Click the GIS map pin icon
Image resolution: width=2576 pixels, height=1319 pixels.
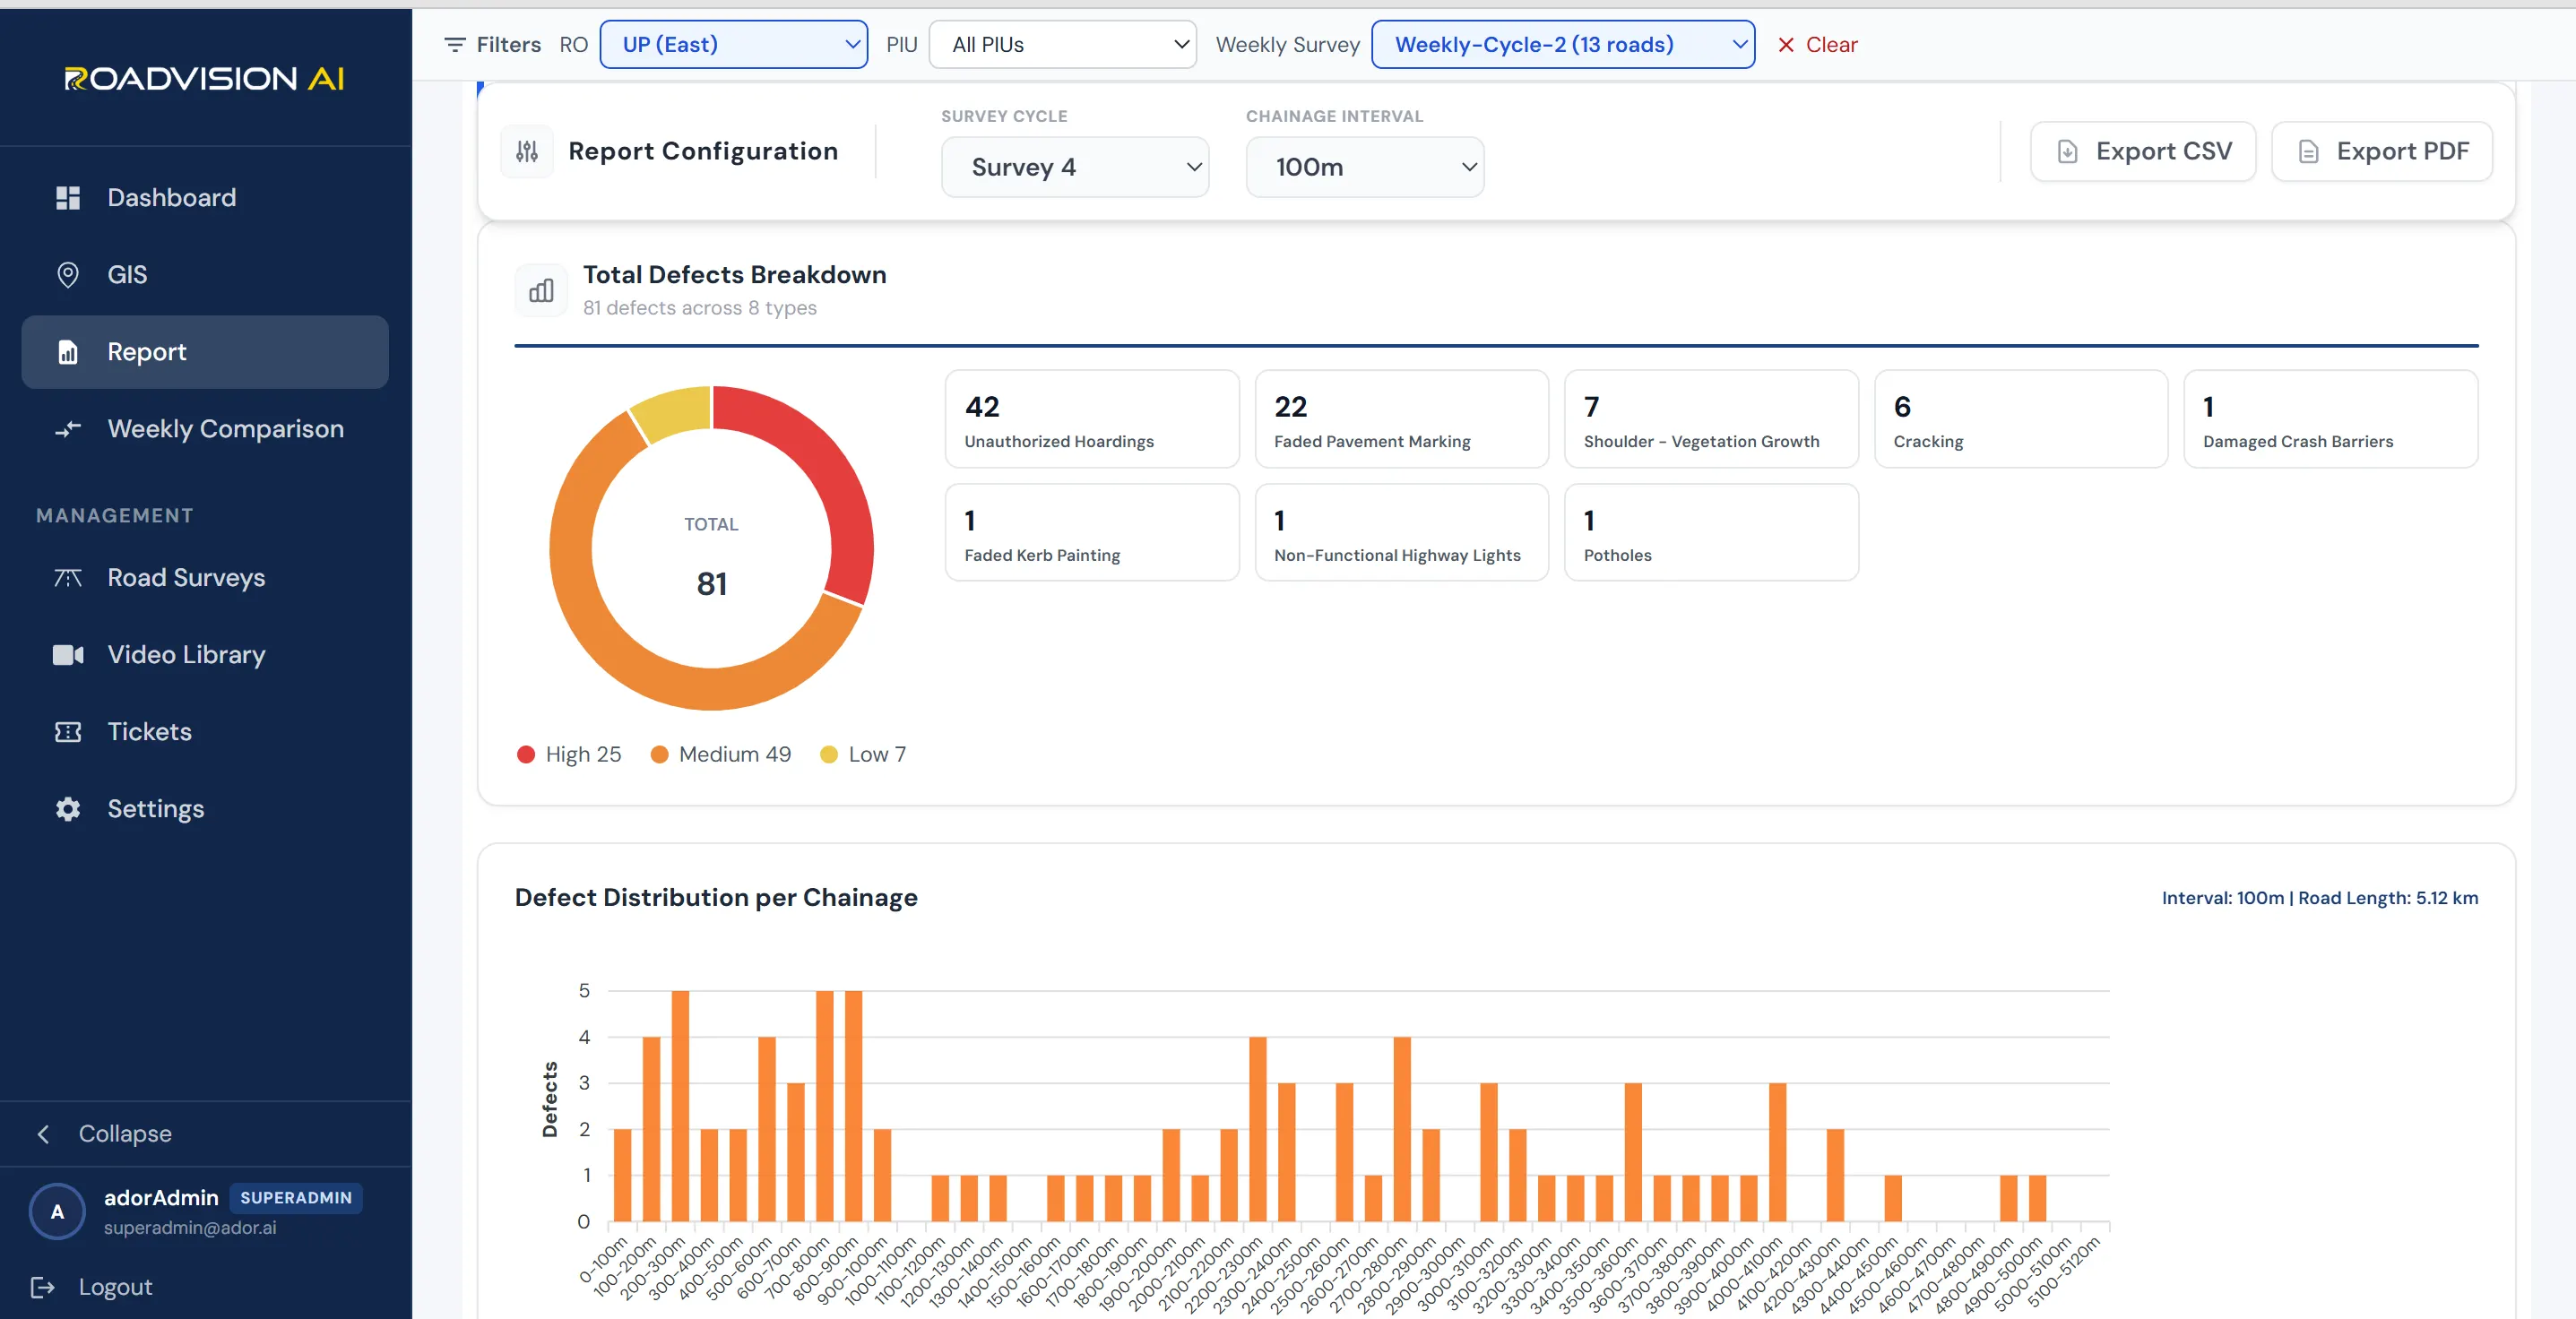point(68,275)
